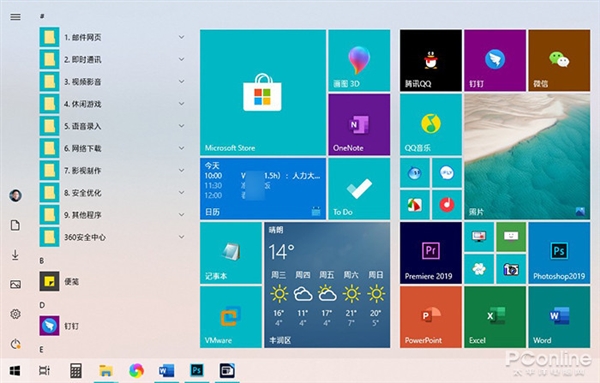Expand the hamburger menu of Start
This screenshot has height=383, width=600.
(15, 17)
